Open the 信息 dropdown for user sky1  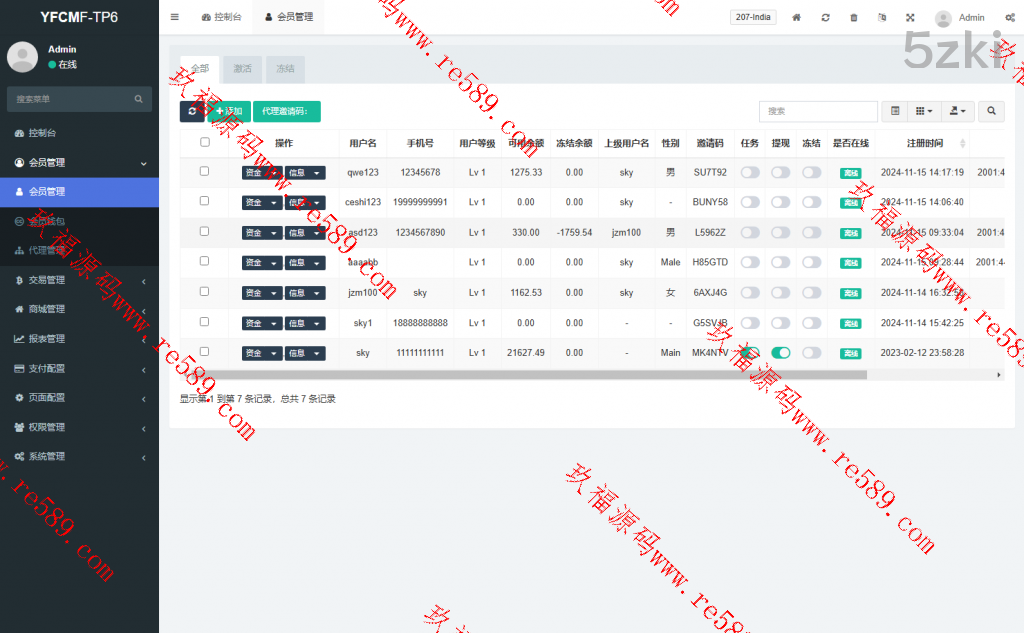tap(305, 323)
